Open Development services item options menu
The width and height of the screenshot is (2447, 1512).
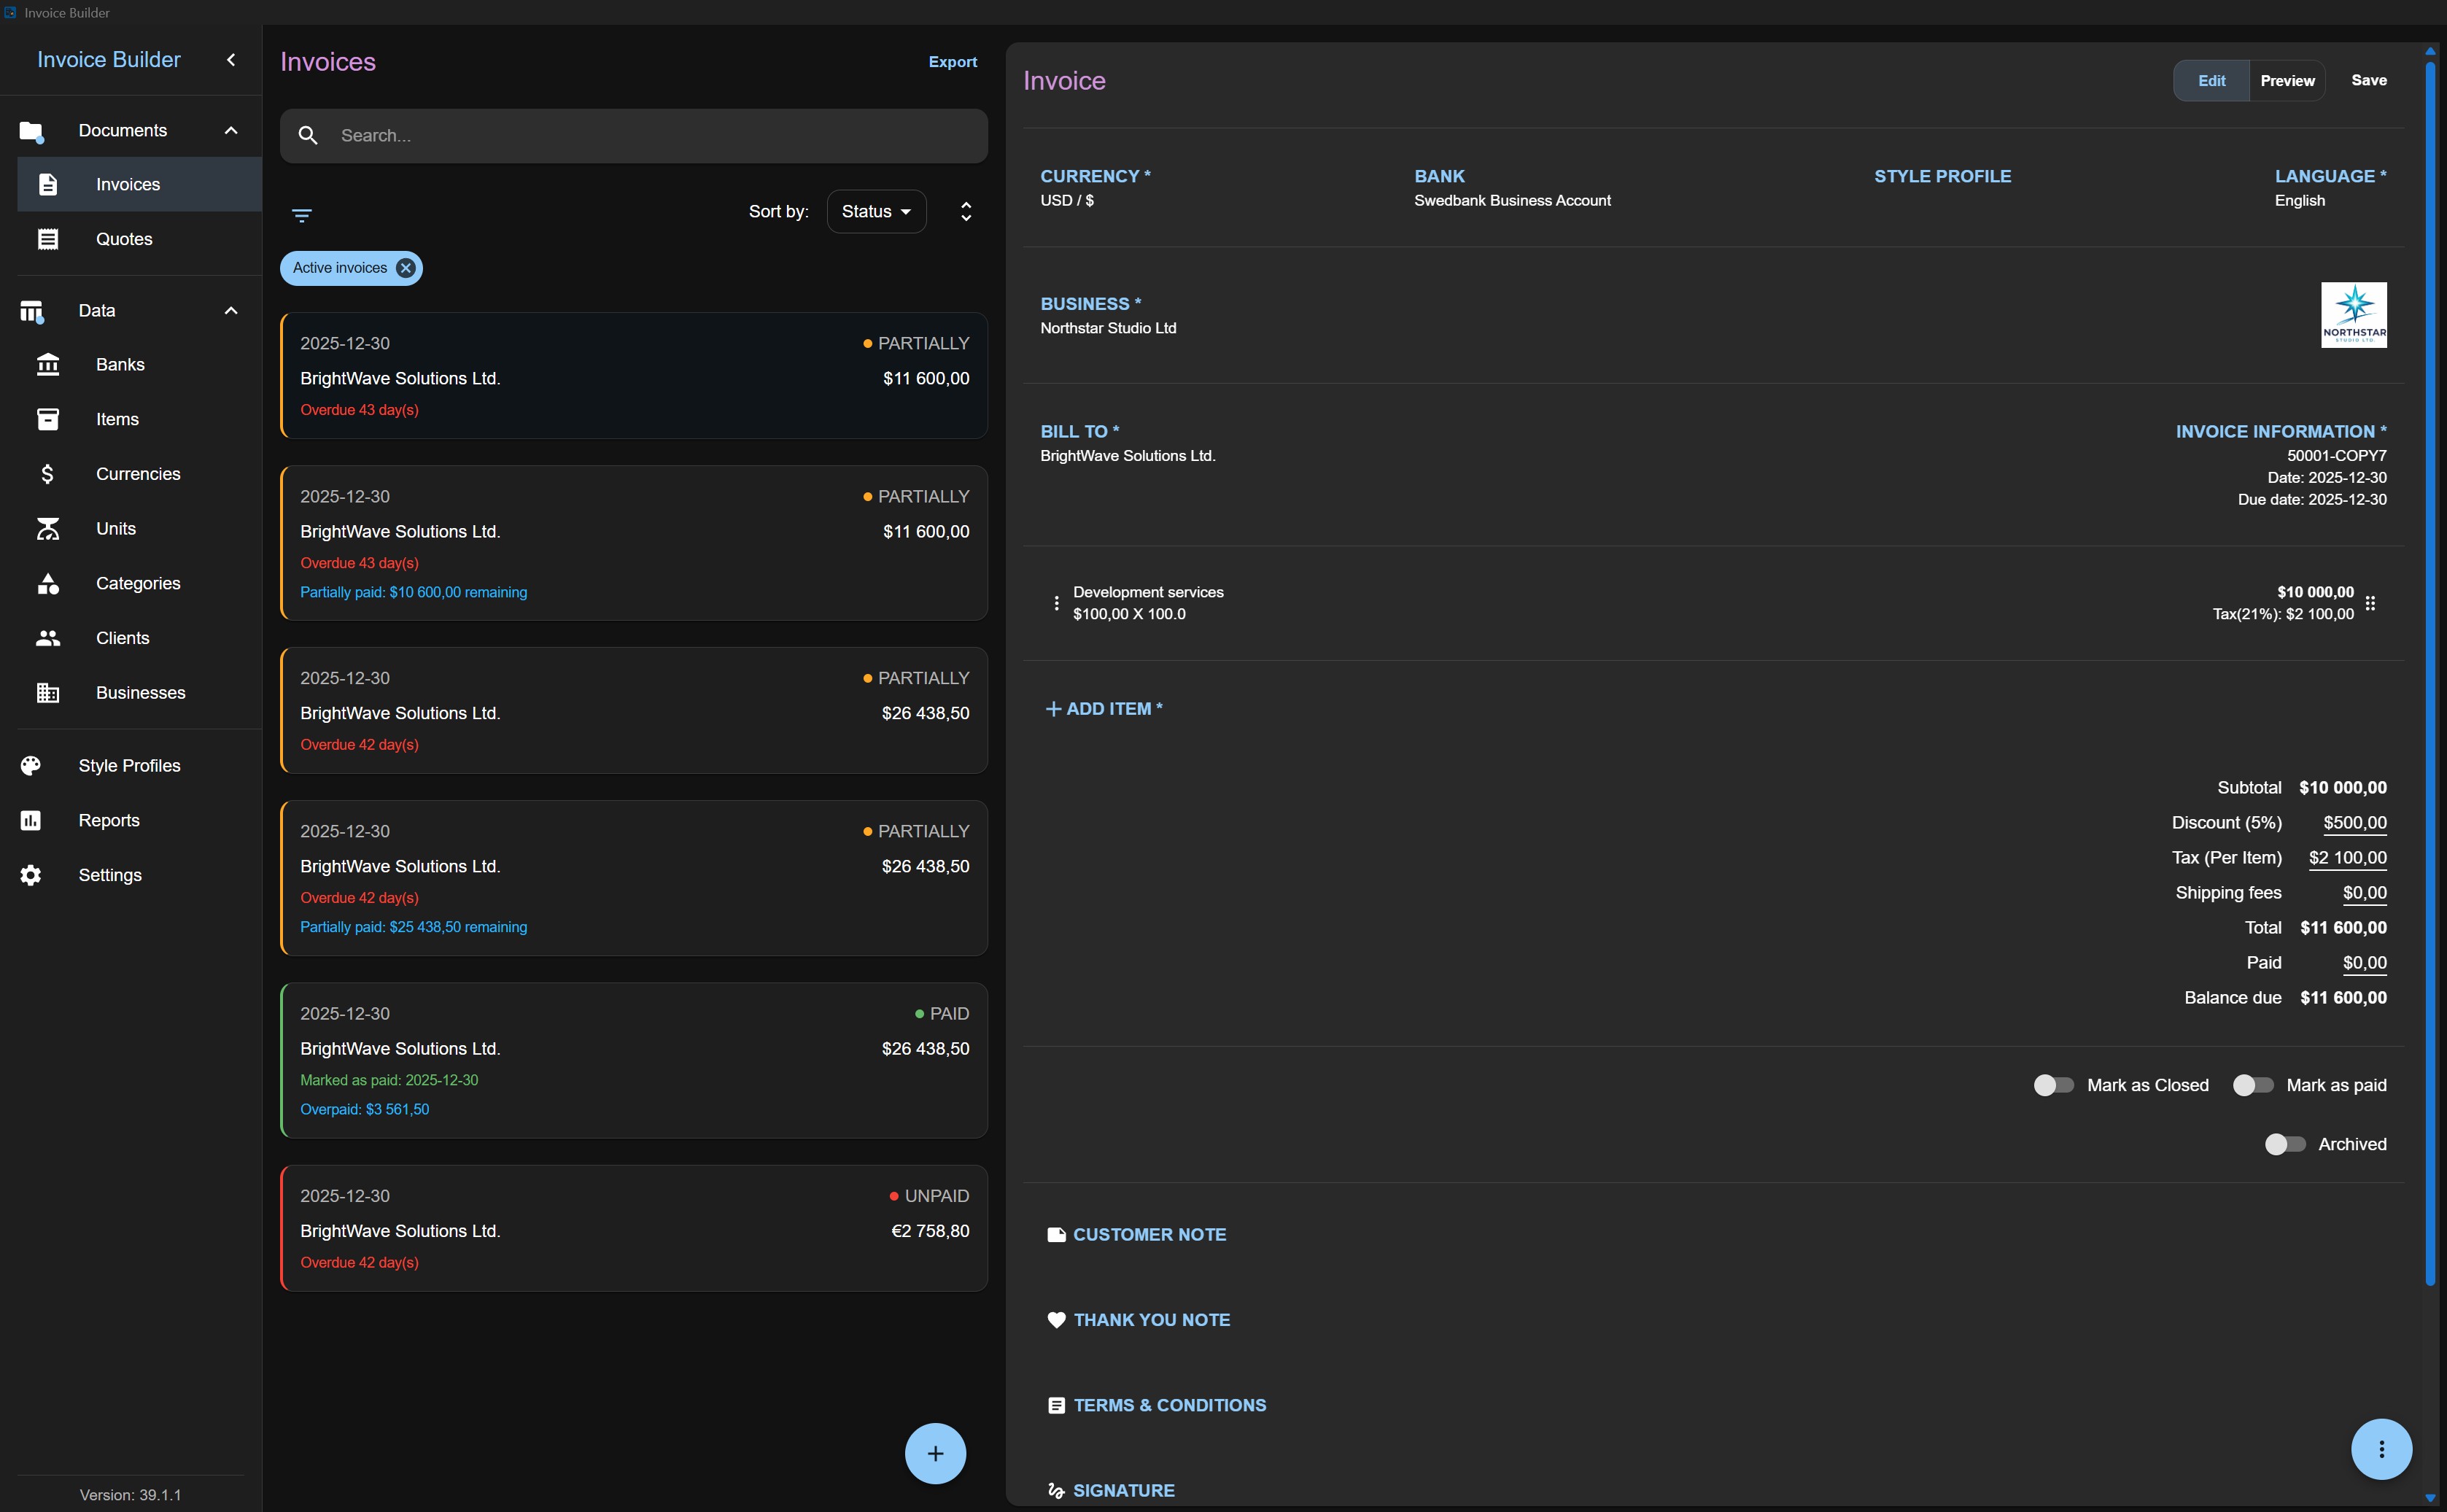click(x=1056, y=603)
